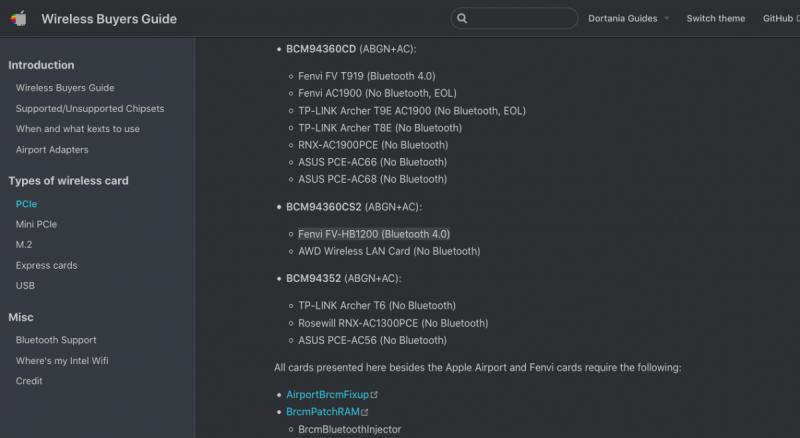Click external link icon beside AirportBrcmFixup

[x=374, y=395]
